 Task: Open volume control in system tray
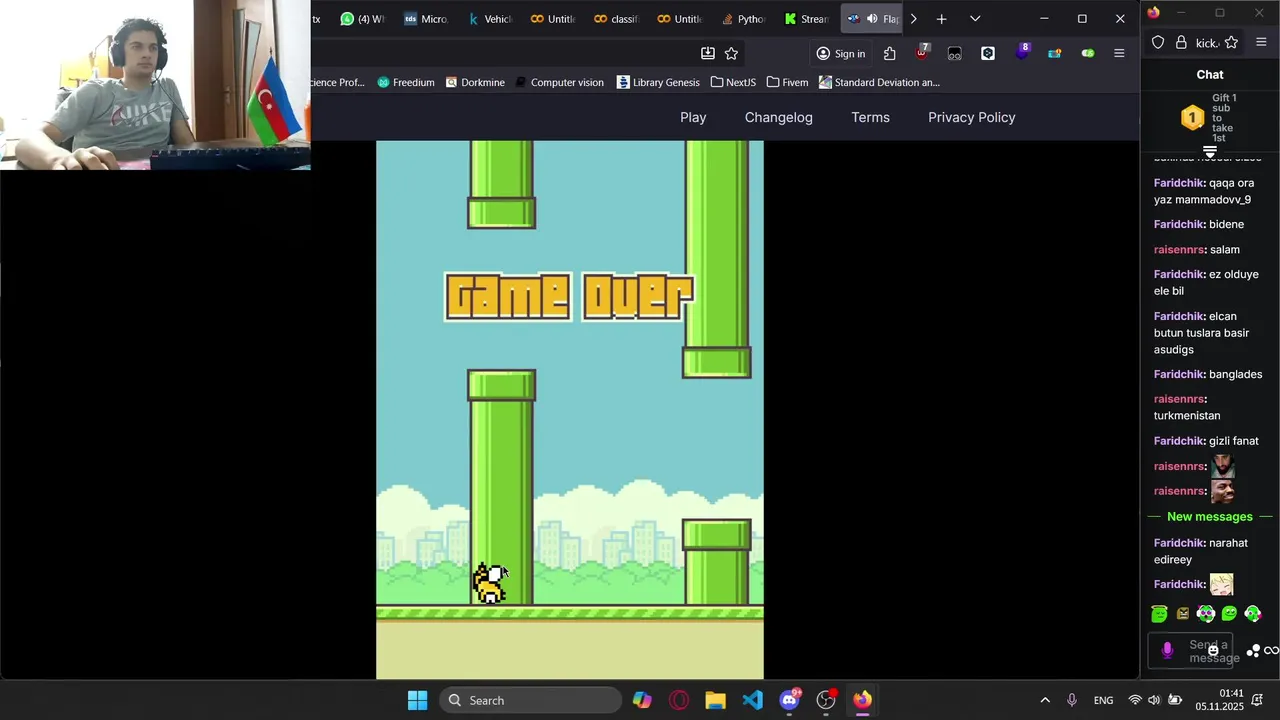(x=1154, y=700)
